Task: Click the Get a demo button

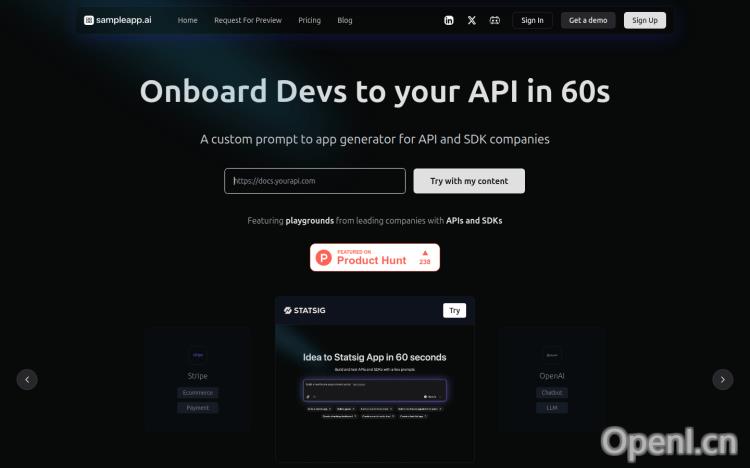Action: pos(588,20)
